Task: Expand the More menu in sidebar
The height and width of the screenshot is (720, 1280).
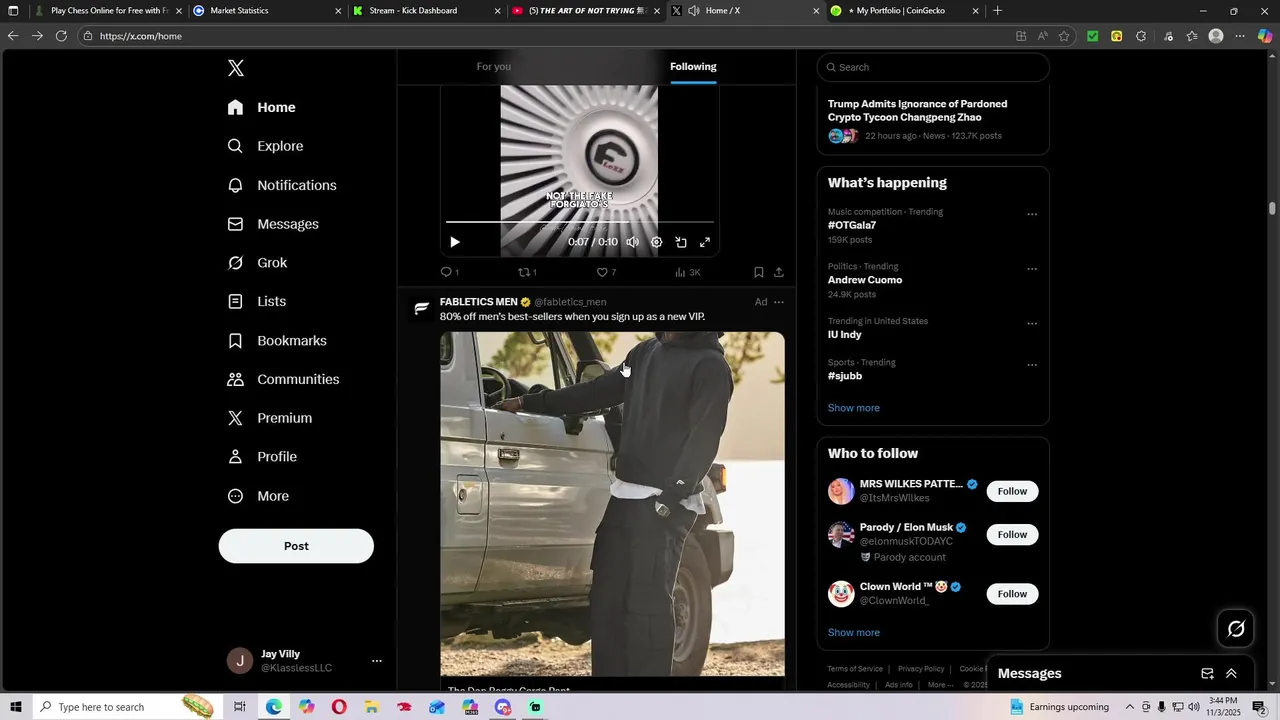Action: click(x=258, y=496)
